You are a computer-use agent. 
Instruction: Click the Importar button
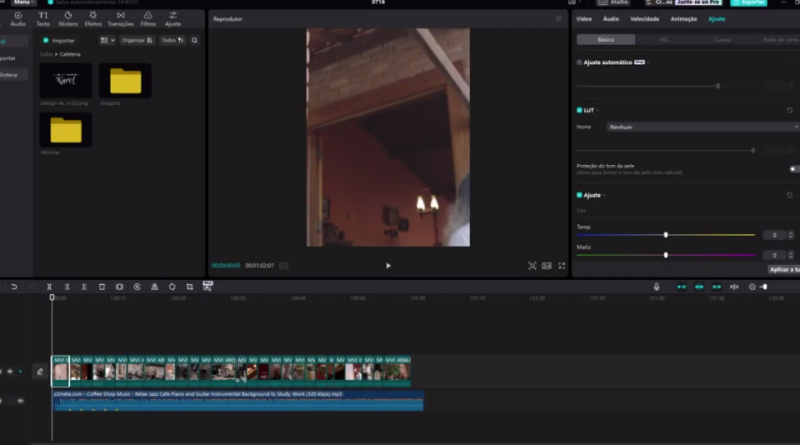(59, 40)
